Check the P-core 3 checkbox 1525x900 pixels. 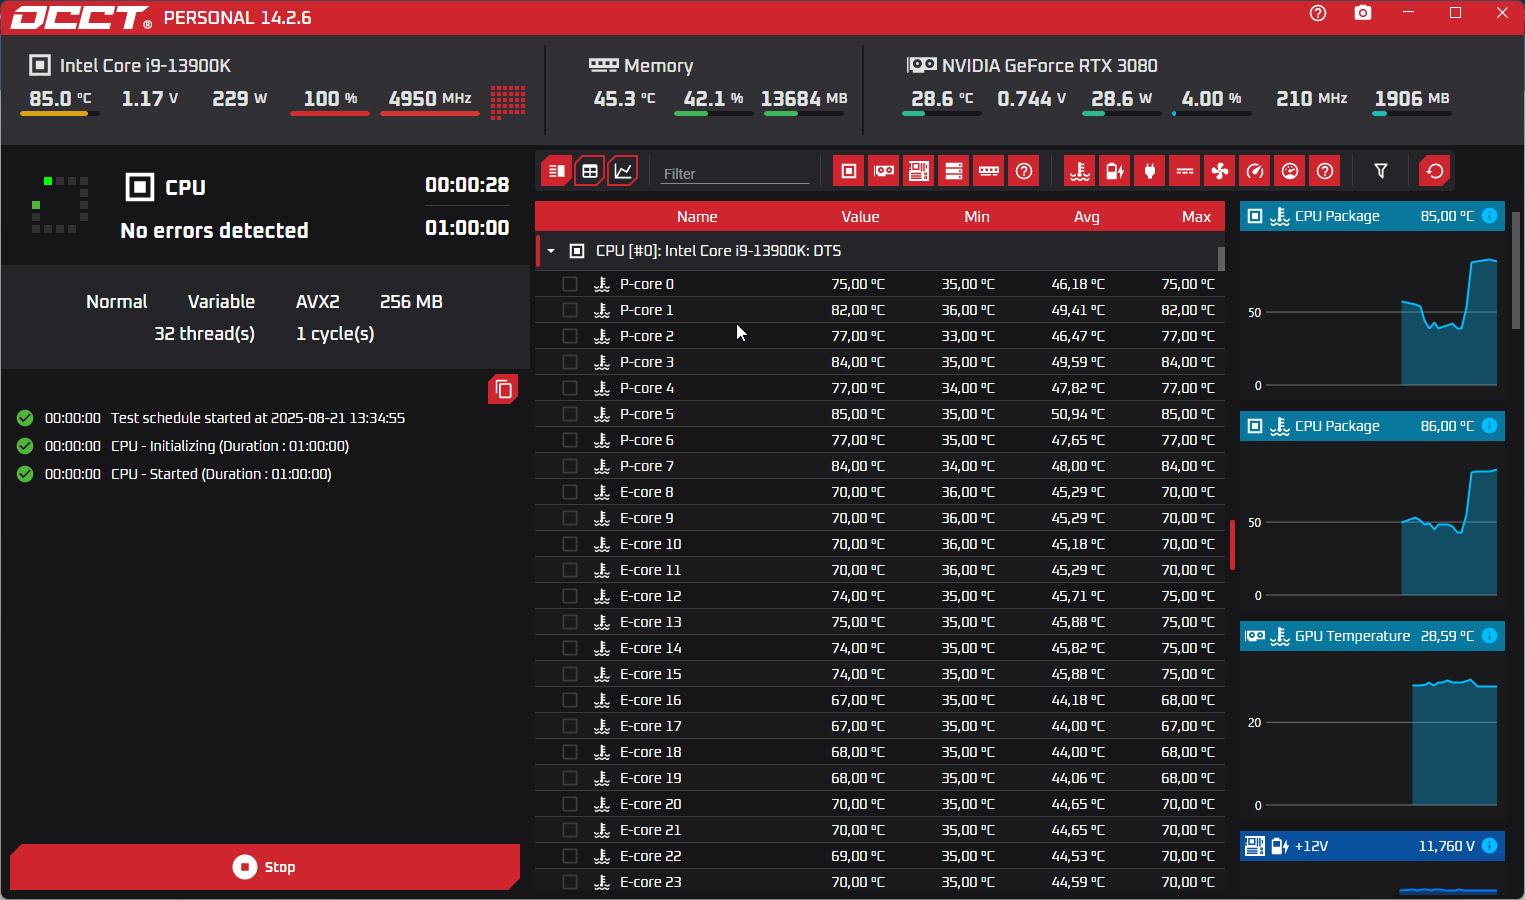tap(570, 362)
